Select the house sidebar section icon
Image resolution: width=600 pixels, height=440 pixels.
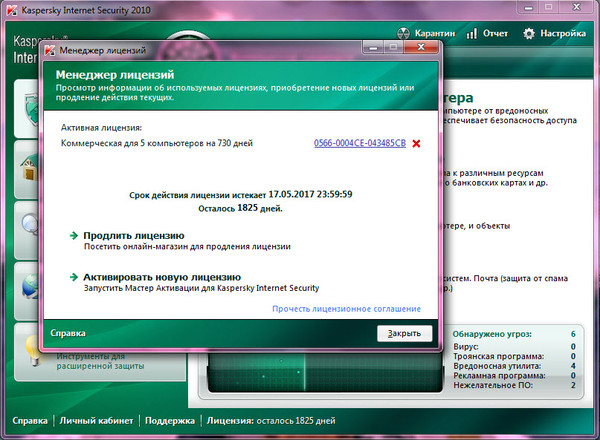coord(29,169)
